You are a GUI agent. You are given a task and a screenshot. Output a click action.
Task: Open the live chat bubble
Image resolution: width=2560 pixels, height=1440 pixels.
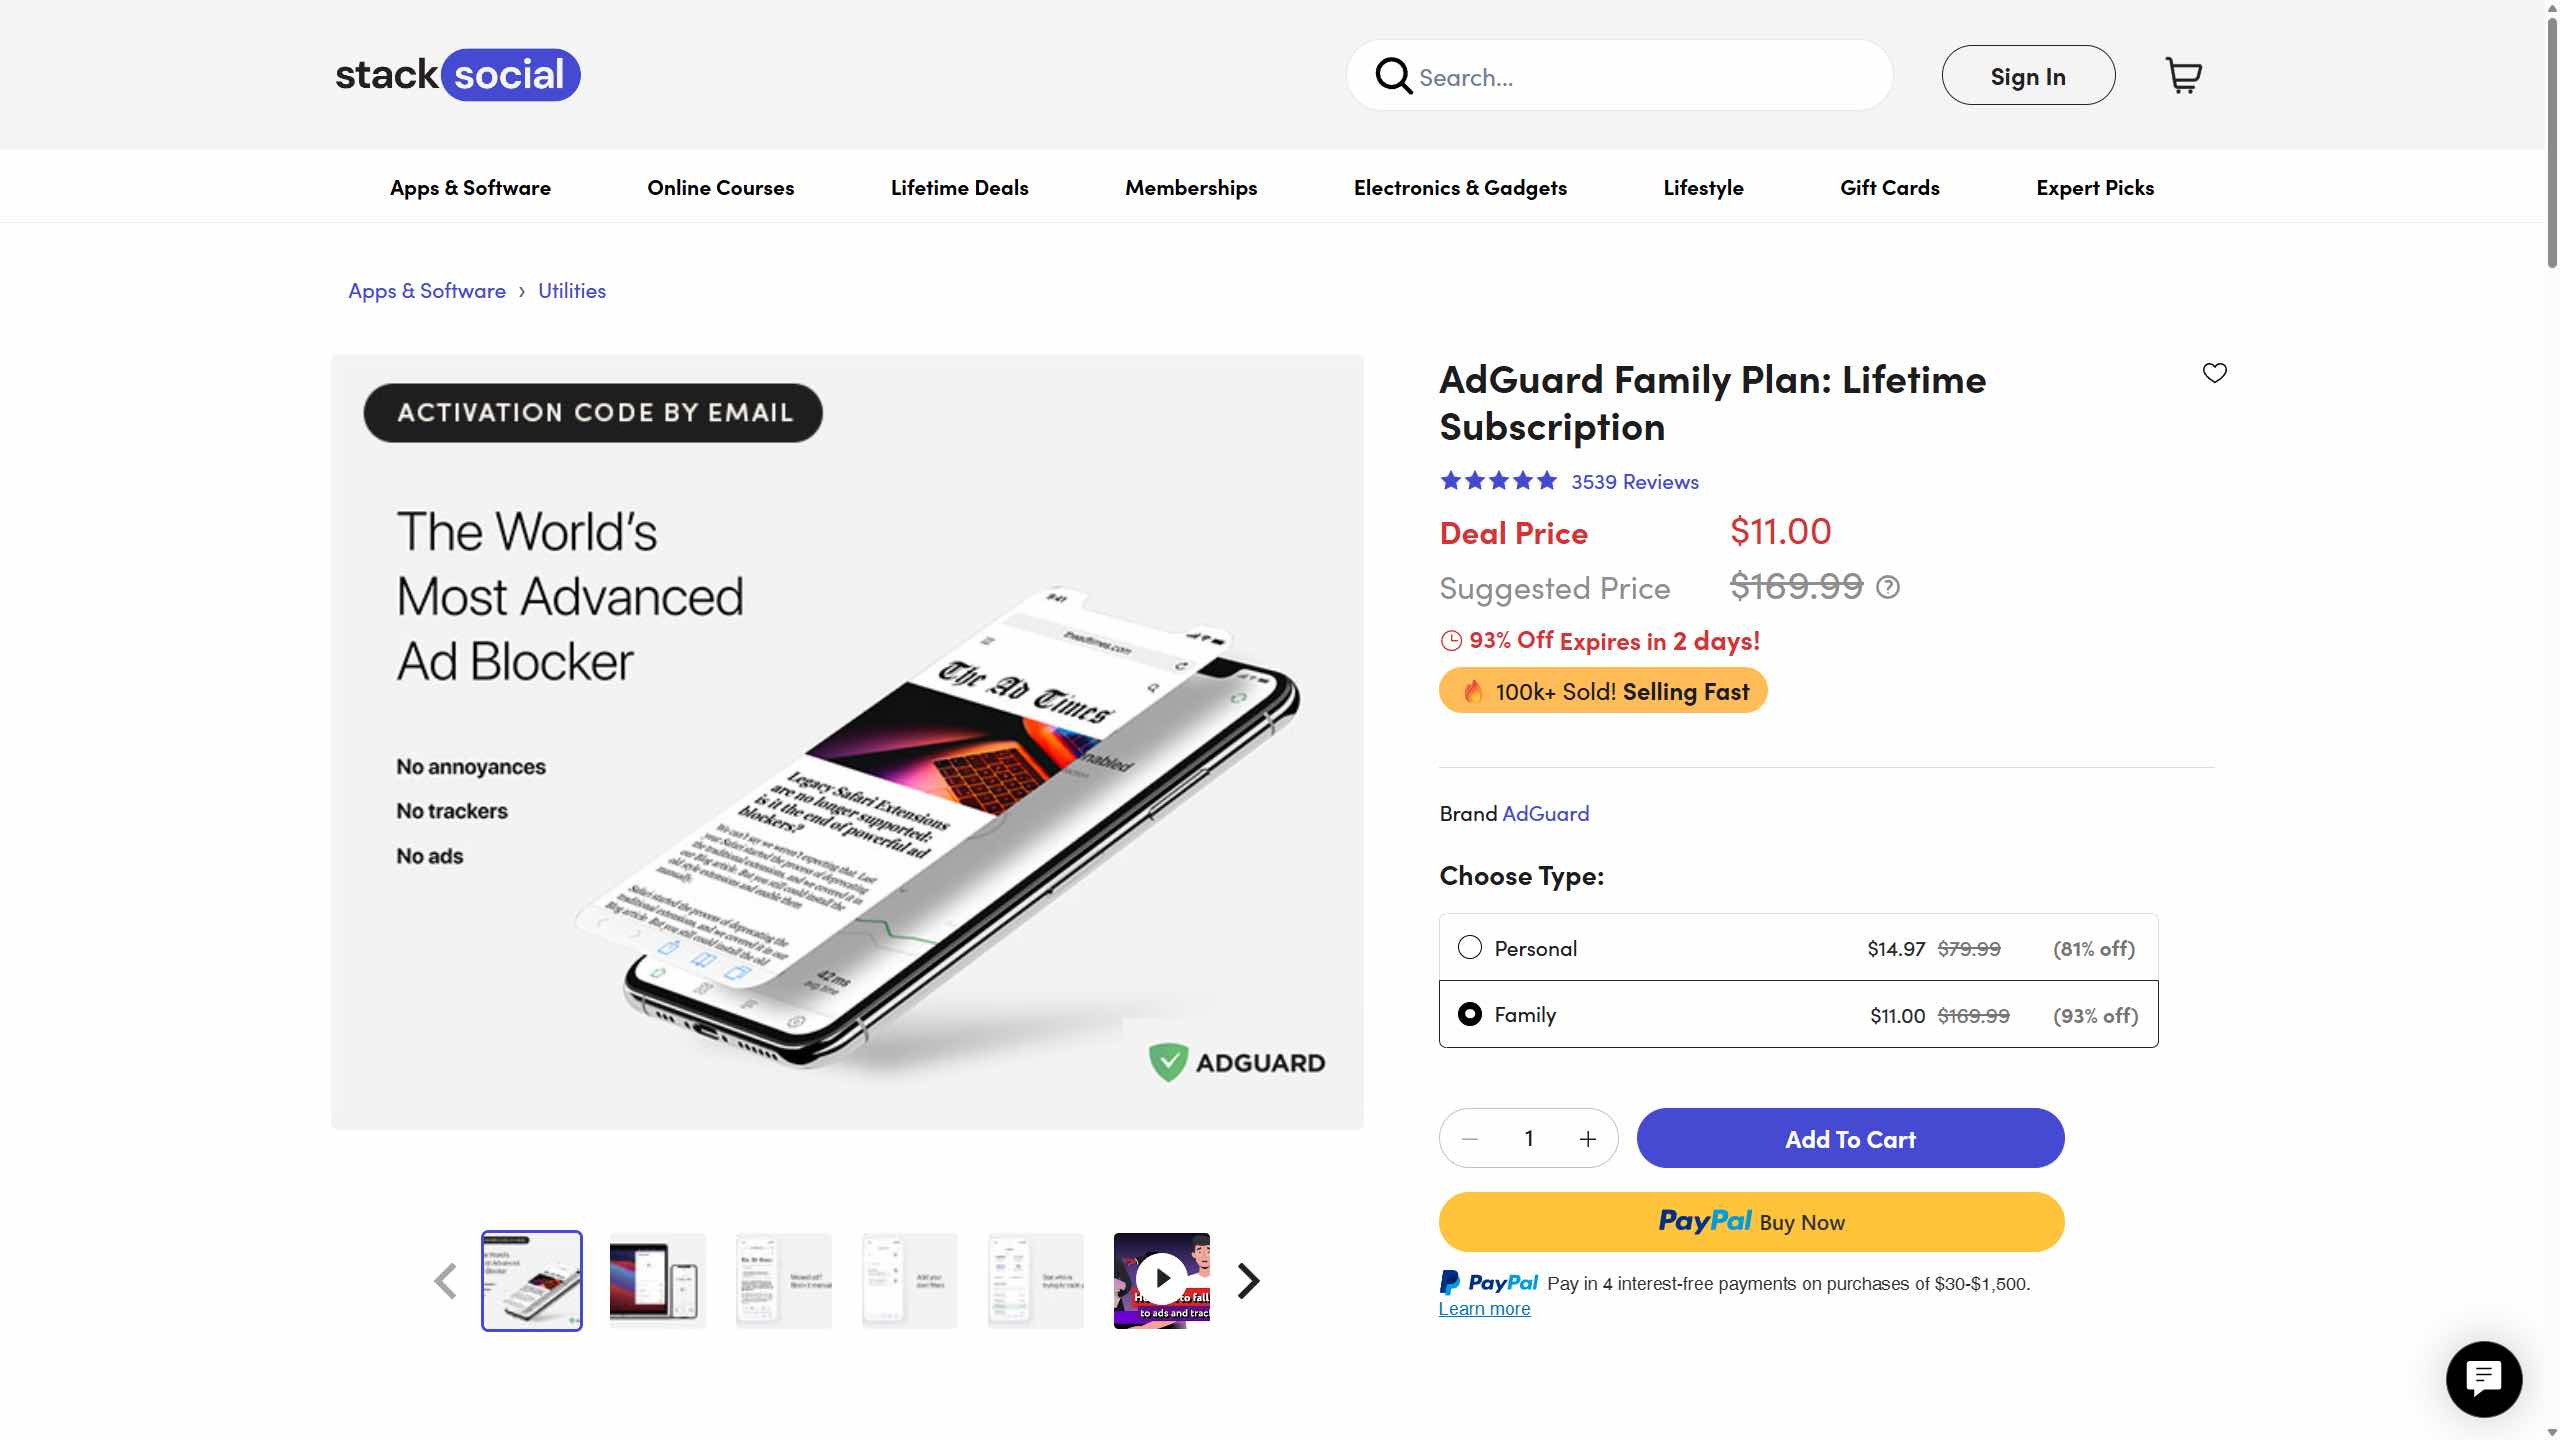tap(2483, 1379)
